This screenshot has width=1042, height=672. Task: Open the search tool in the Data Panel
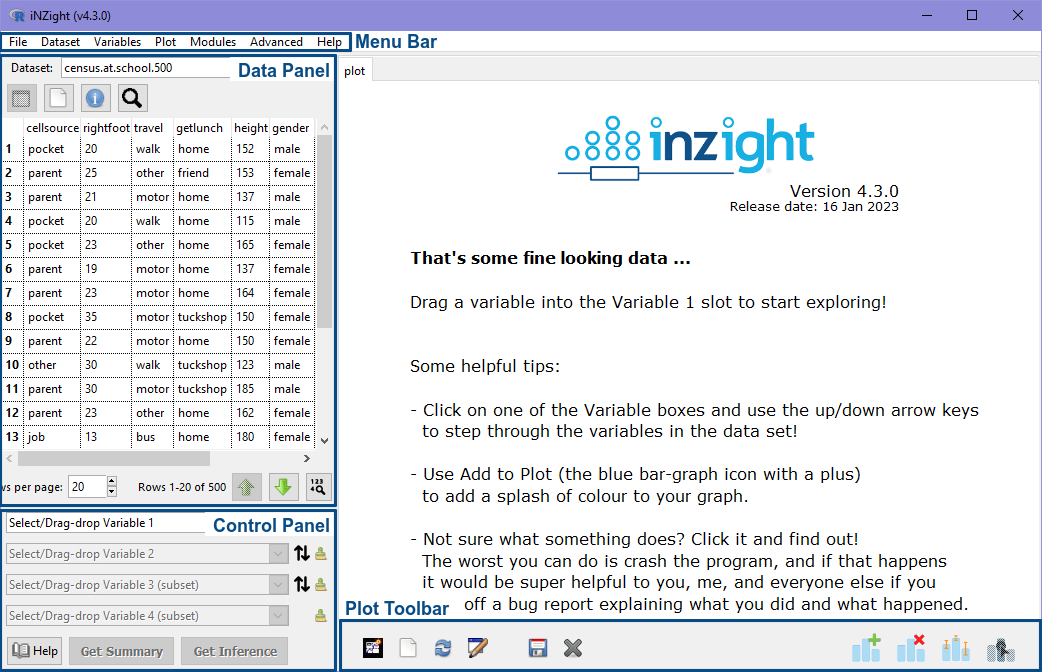(131, 98)
